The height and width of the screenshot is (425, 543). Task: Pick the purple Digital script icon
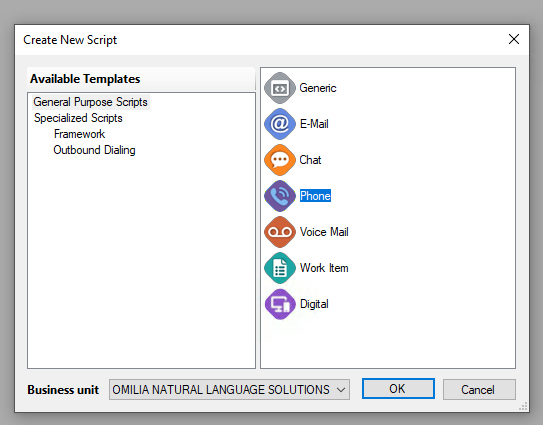pos(280,304)
